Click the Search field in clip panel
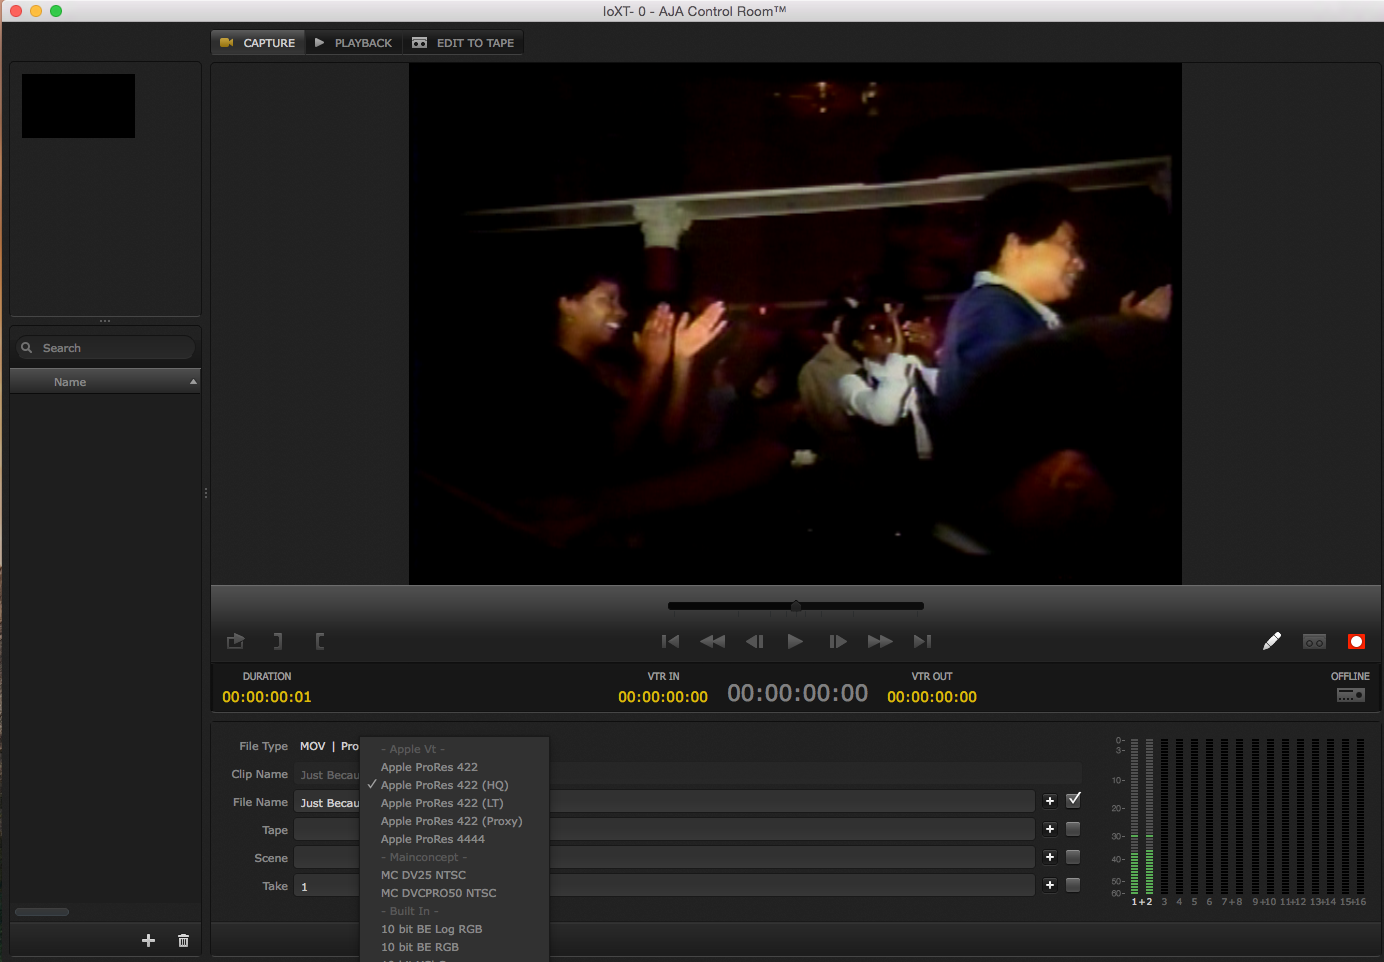The height and width of the screenshot is (962, 1384). click(110, 348)
